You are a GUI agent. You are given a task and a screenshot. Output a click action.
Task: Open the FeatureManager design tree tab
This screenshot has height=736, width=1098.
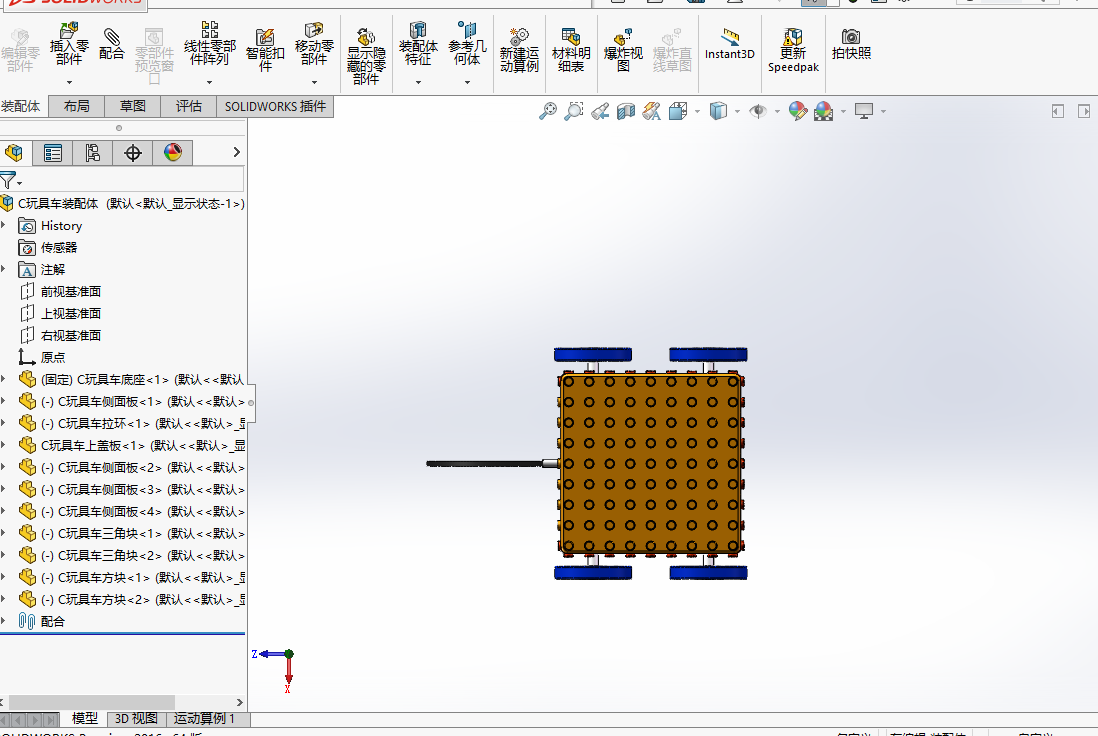pyautogui.click(x=13, y=153)
